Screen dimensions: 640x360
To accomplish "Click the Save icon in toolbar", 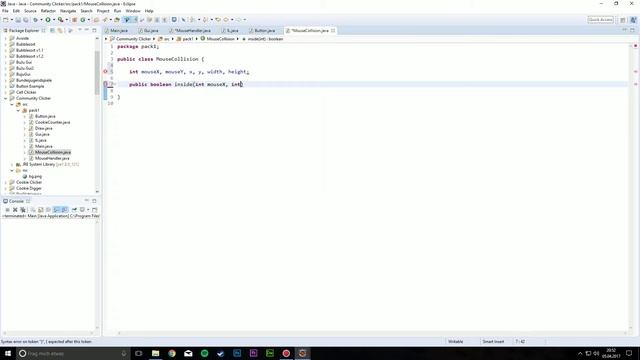I will pyautogui.click(x=18, y=20).
